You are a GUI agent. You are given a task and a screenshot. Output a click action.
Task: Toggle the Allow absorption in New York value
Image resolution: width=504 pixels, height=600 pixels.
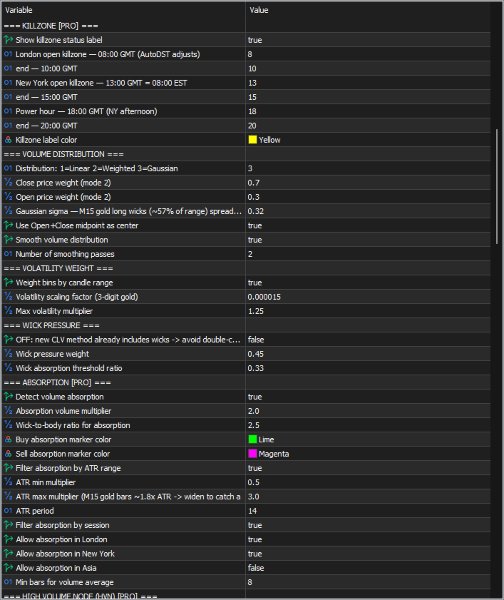point(255,554)
